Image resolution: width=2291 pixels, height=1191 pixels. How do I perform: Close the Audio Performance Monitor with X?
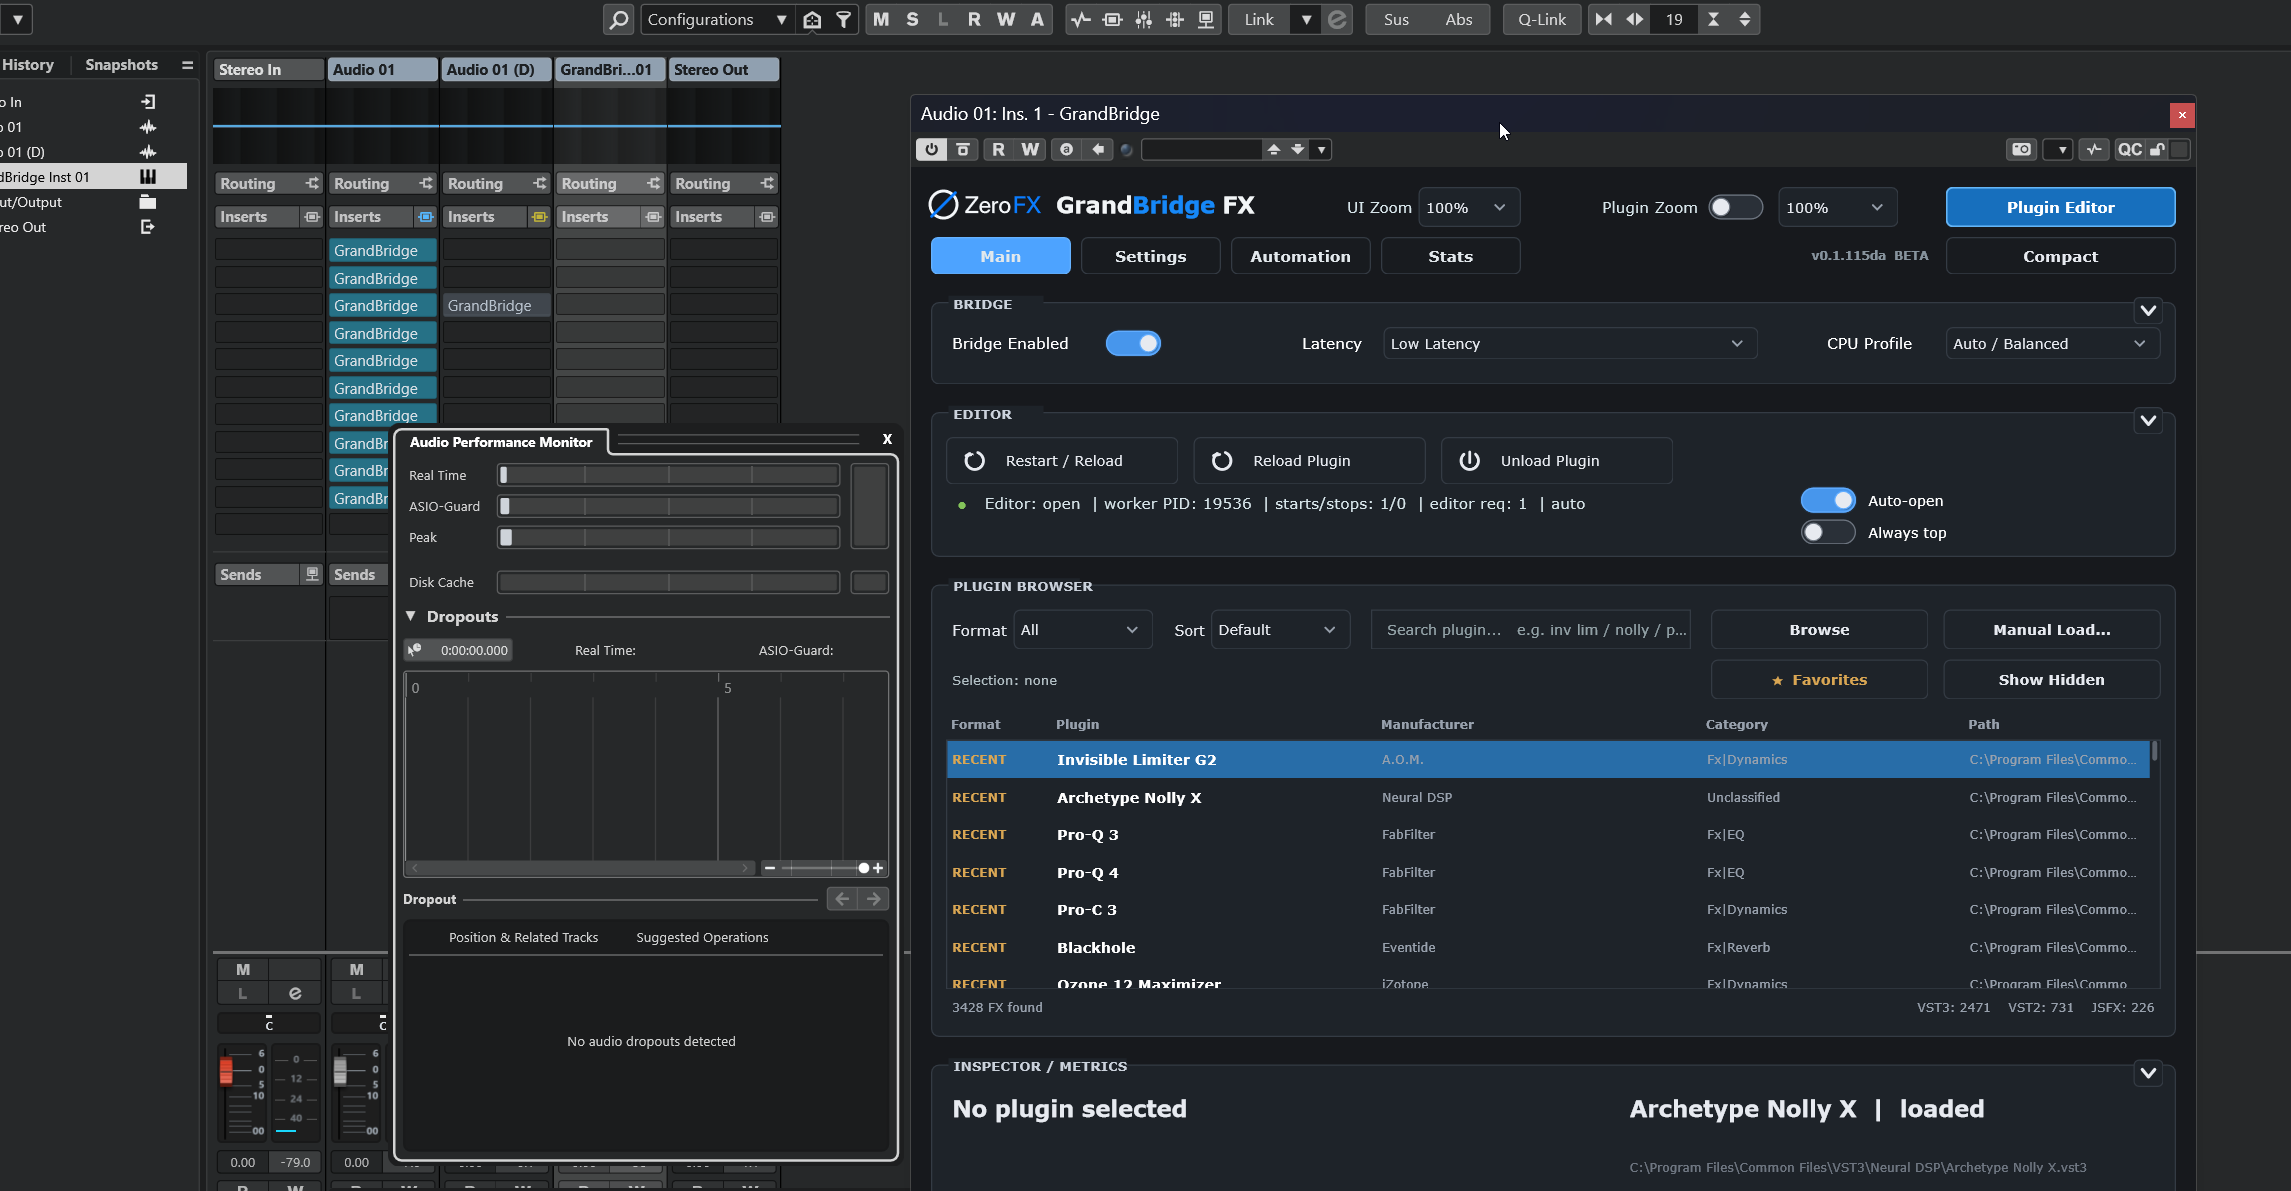point(887,439)
